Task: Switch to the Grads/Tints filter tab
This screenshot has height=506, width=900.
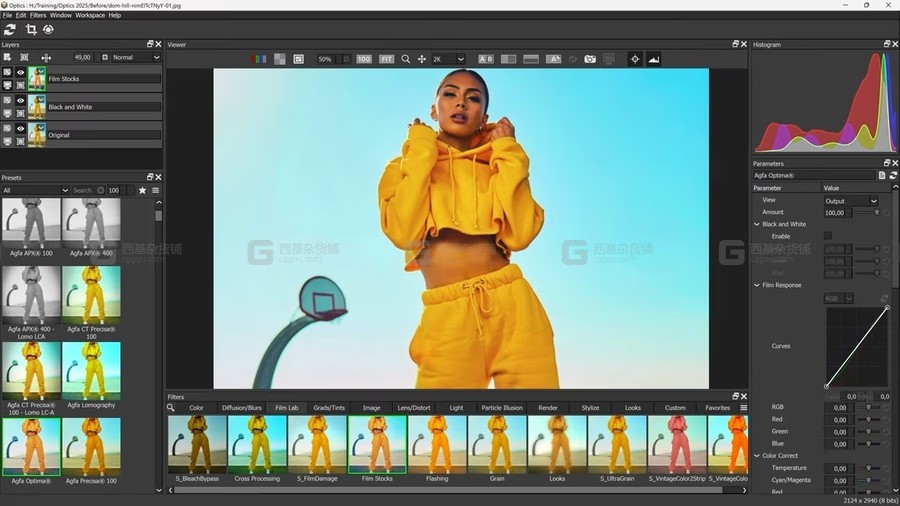Action: click(x=329, y=408)
